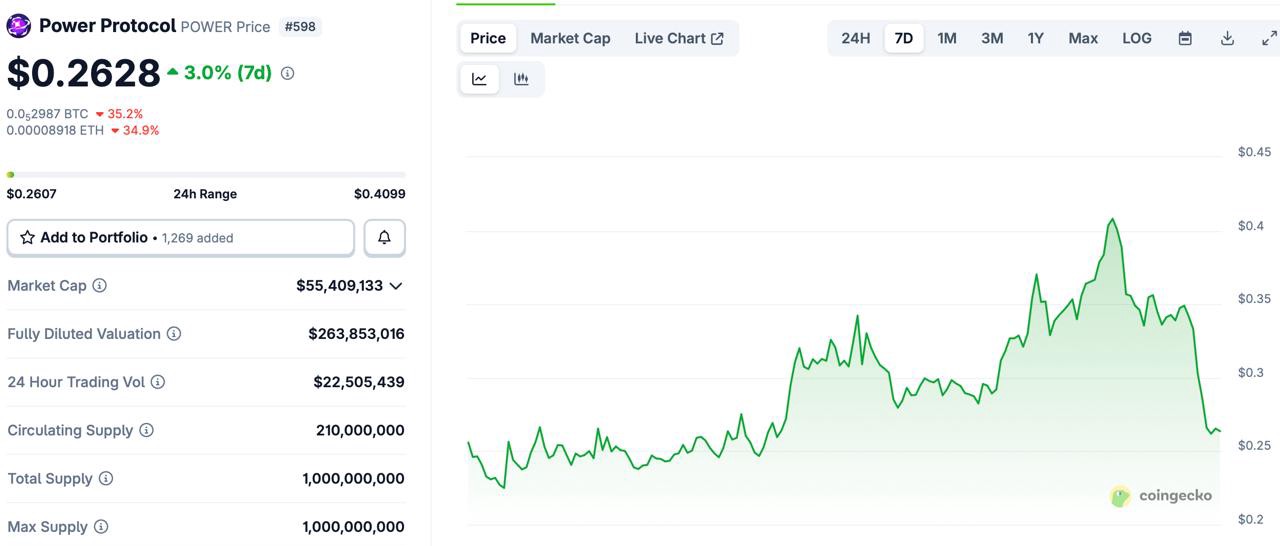Click the info icon beside 7d change
The width and height of the screenshot is (1280, 546).
288,73
